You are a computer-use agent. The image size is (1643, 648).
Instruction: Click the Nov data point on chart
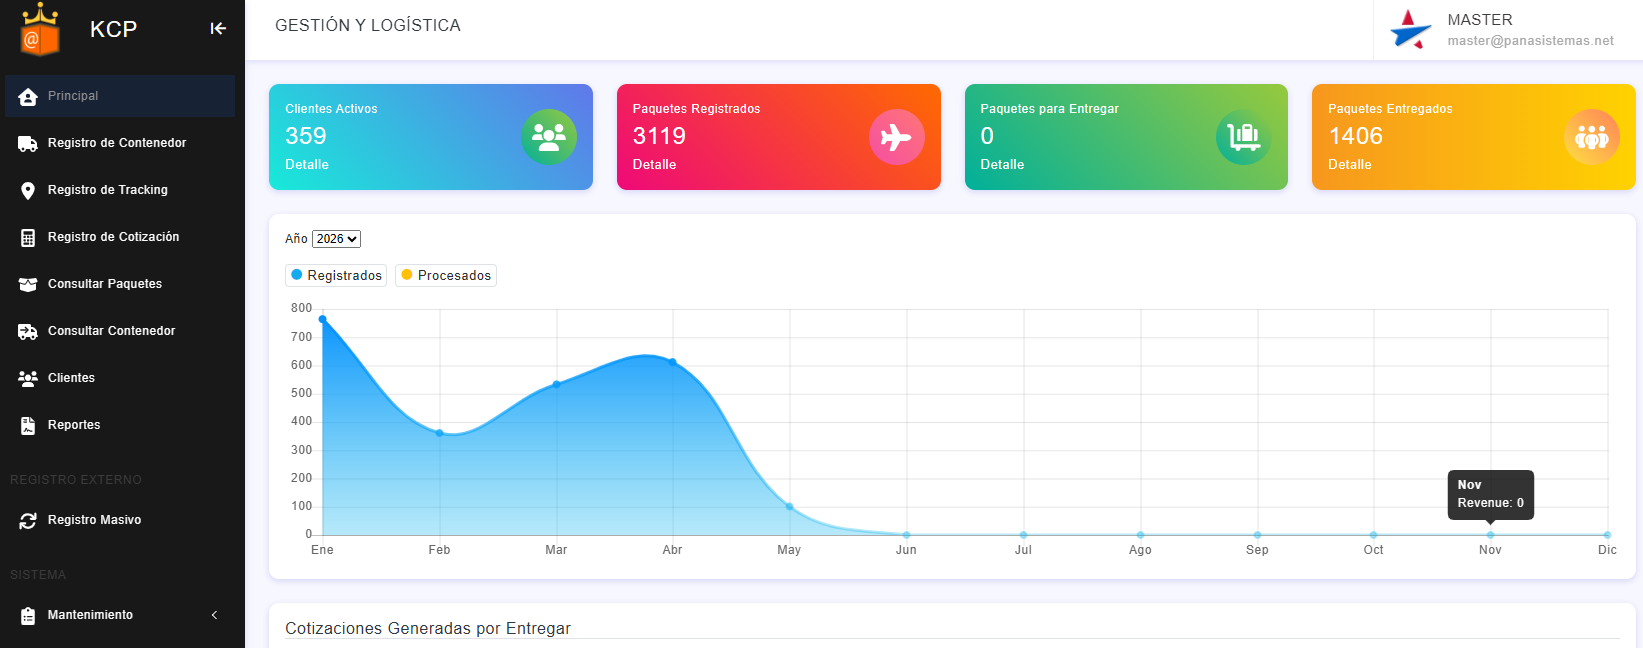pyautogui.click(x=1490, y=535)
